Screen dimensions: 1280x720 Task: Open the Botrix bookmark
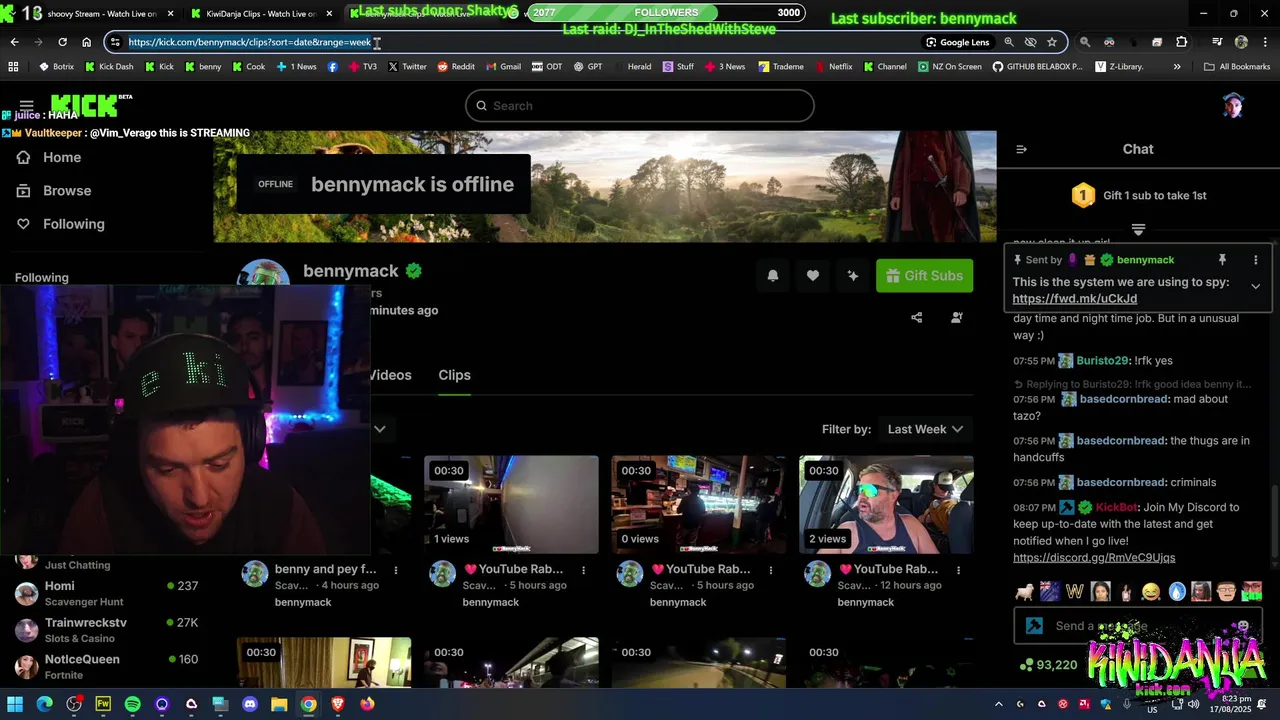(56, 67)
